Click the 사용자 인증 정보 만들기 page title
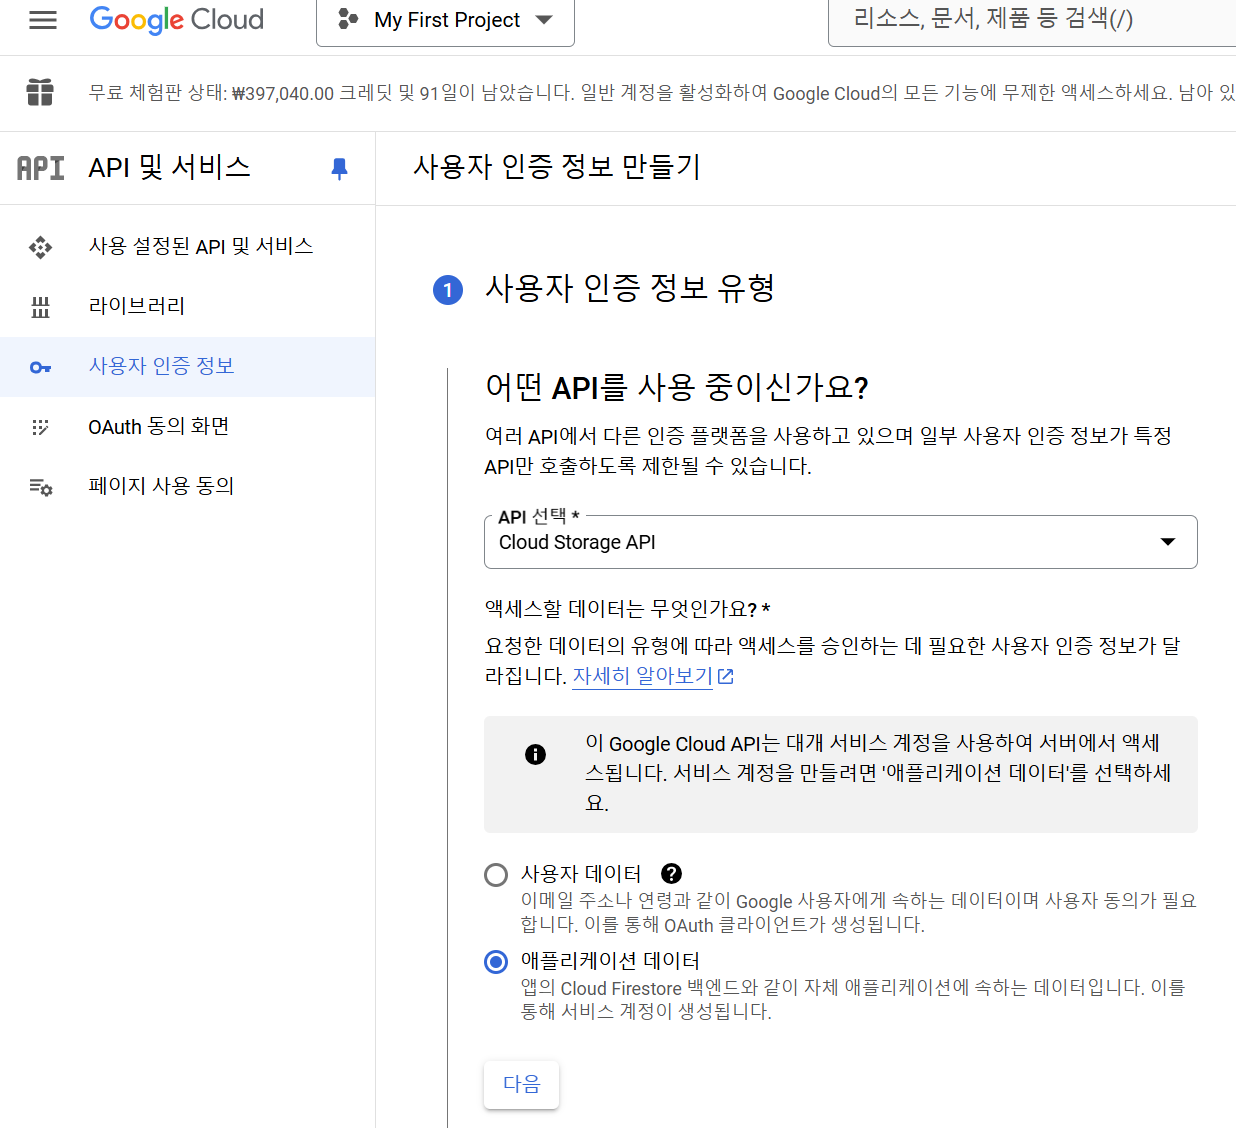1236x1128 pixels. 557,166
